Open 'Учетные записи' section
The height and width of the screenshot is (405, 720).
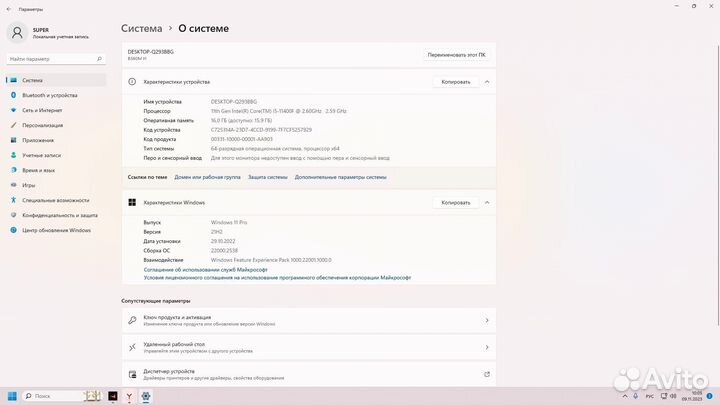(56, 155)
